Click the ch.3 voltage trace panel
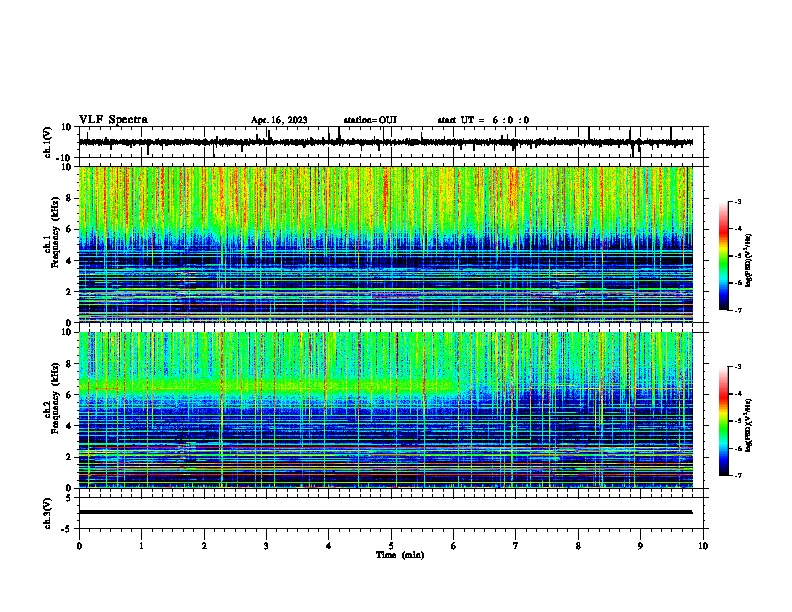The width and height of the screenshot is (792, 612). [391, 513]
